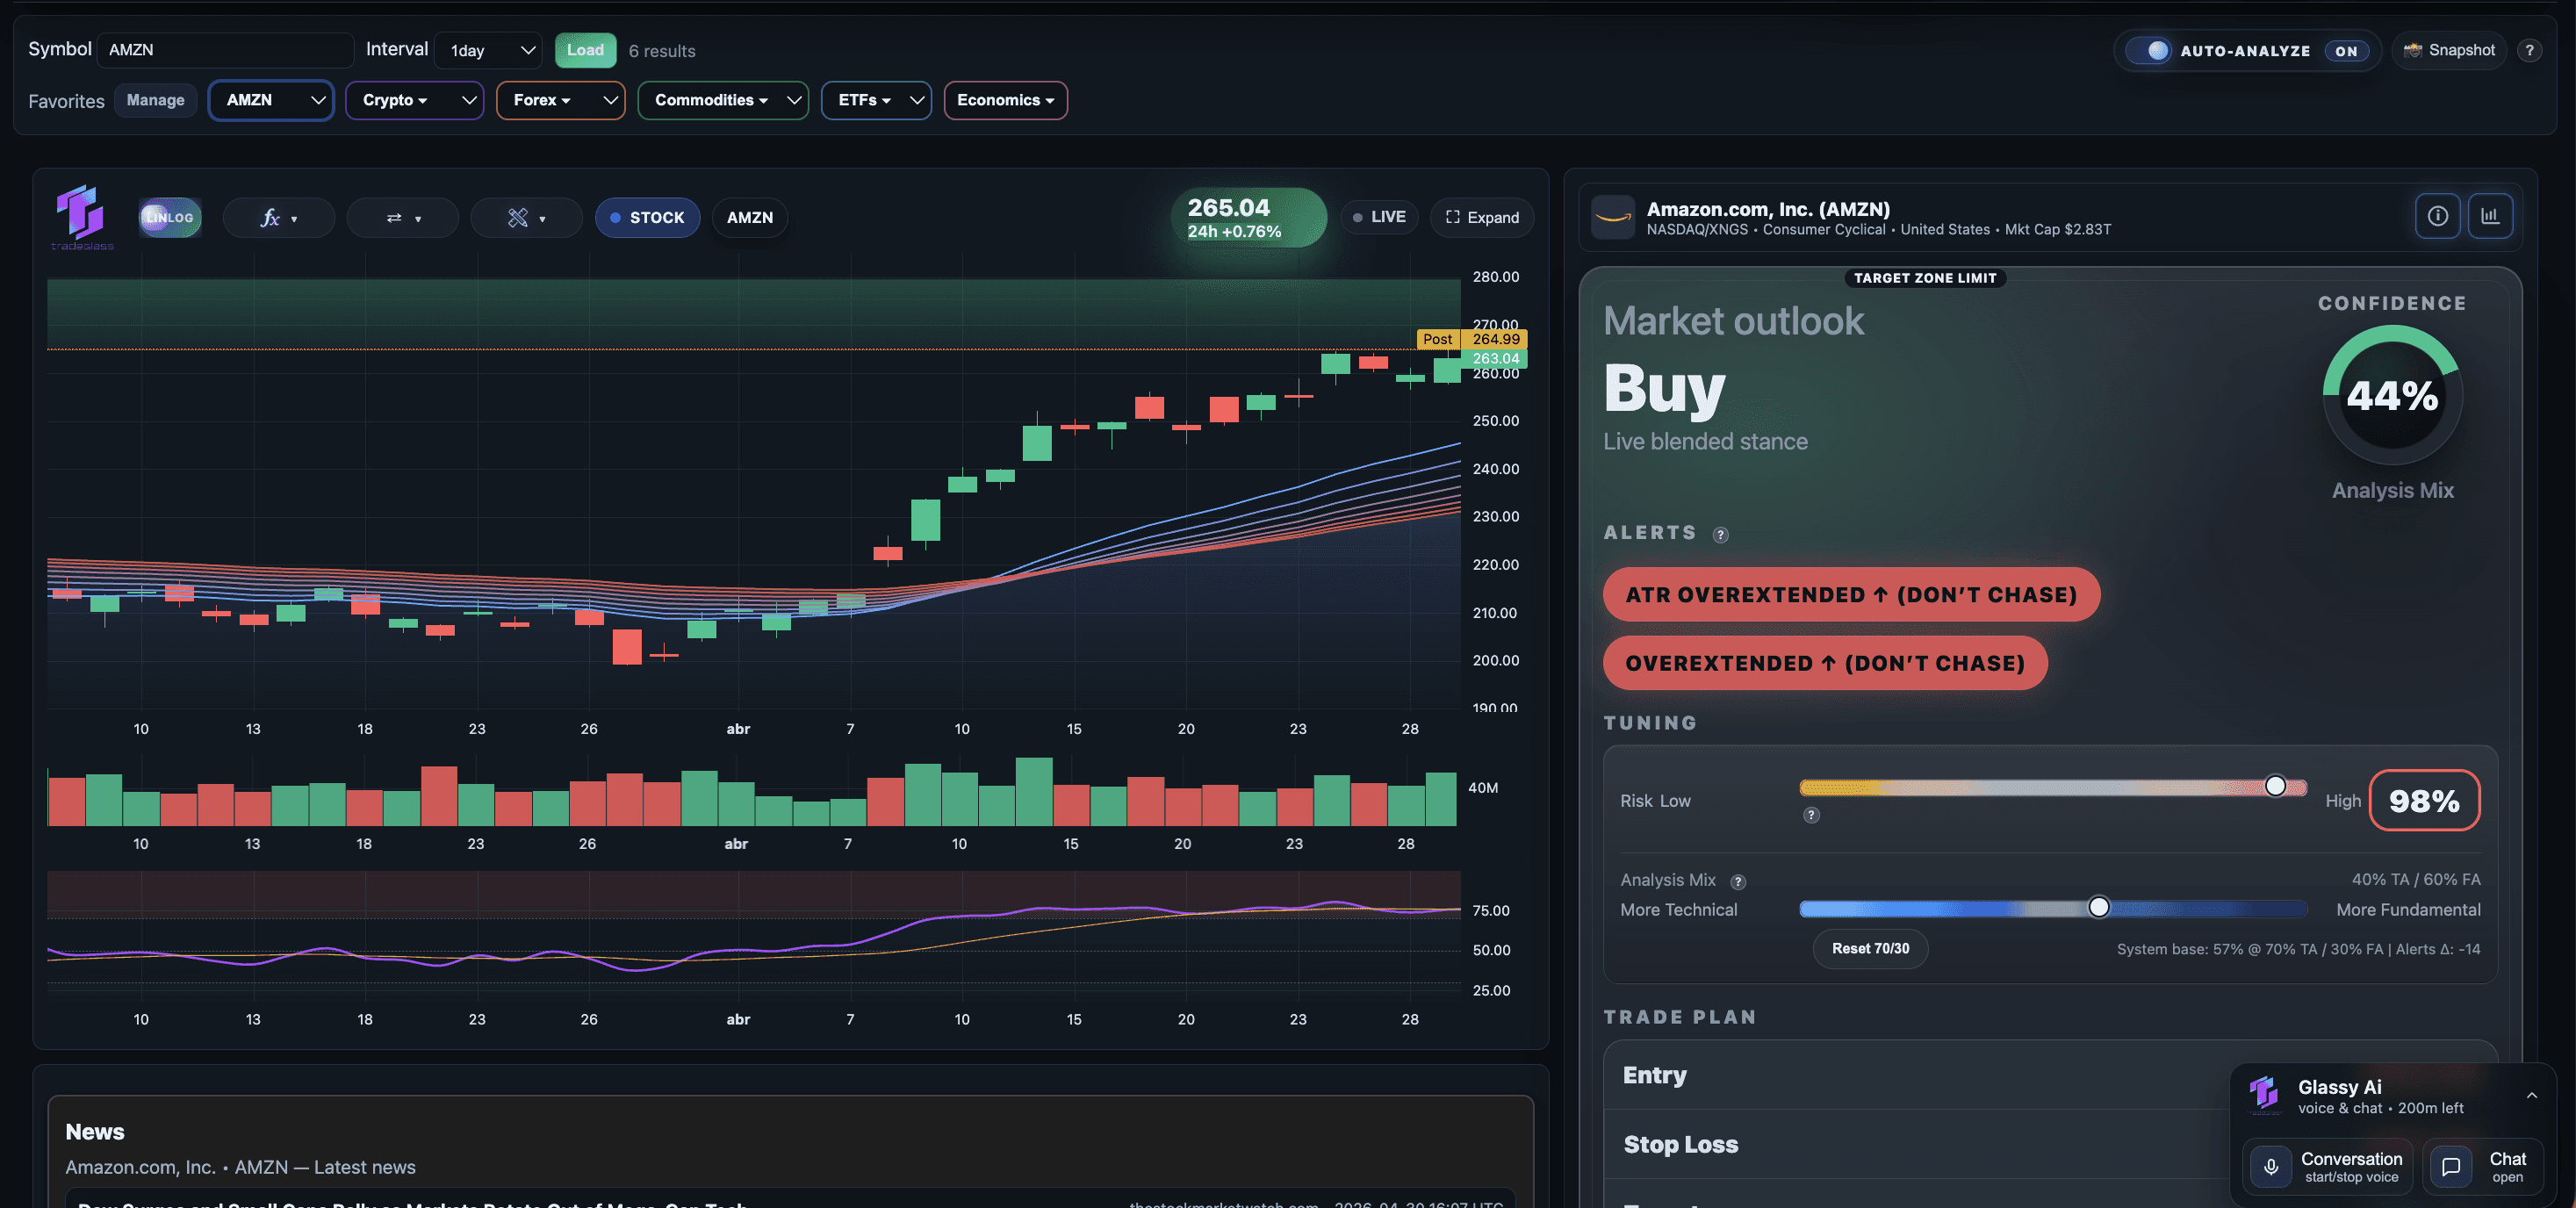Click the Manage favorites button
This screenshot has height=1208, width=2576.
click(155, 100)
